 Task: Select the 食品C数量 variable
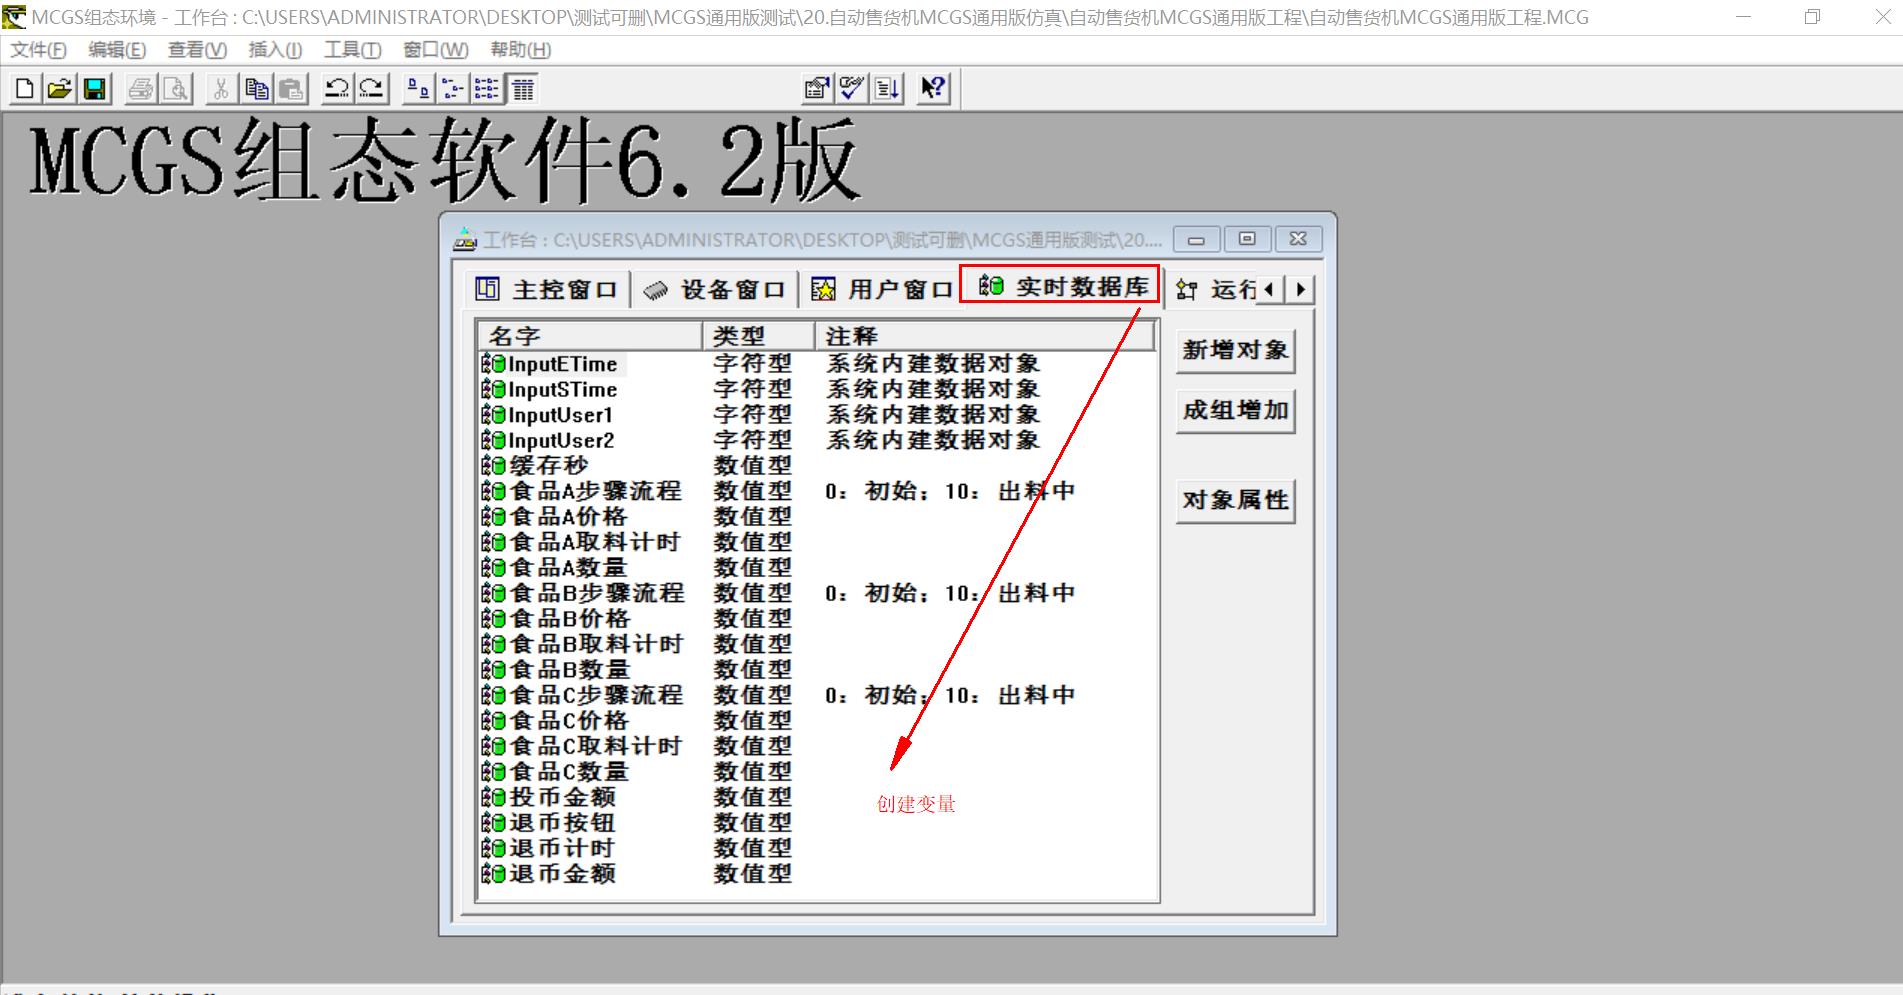[x=556, y=772]
